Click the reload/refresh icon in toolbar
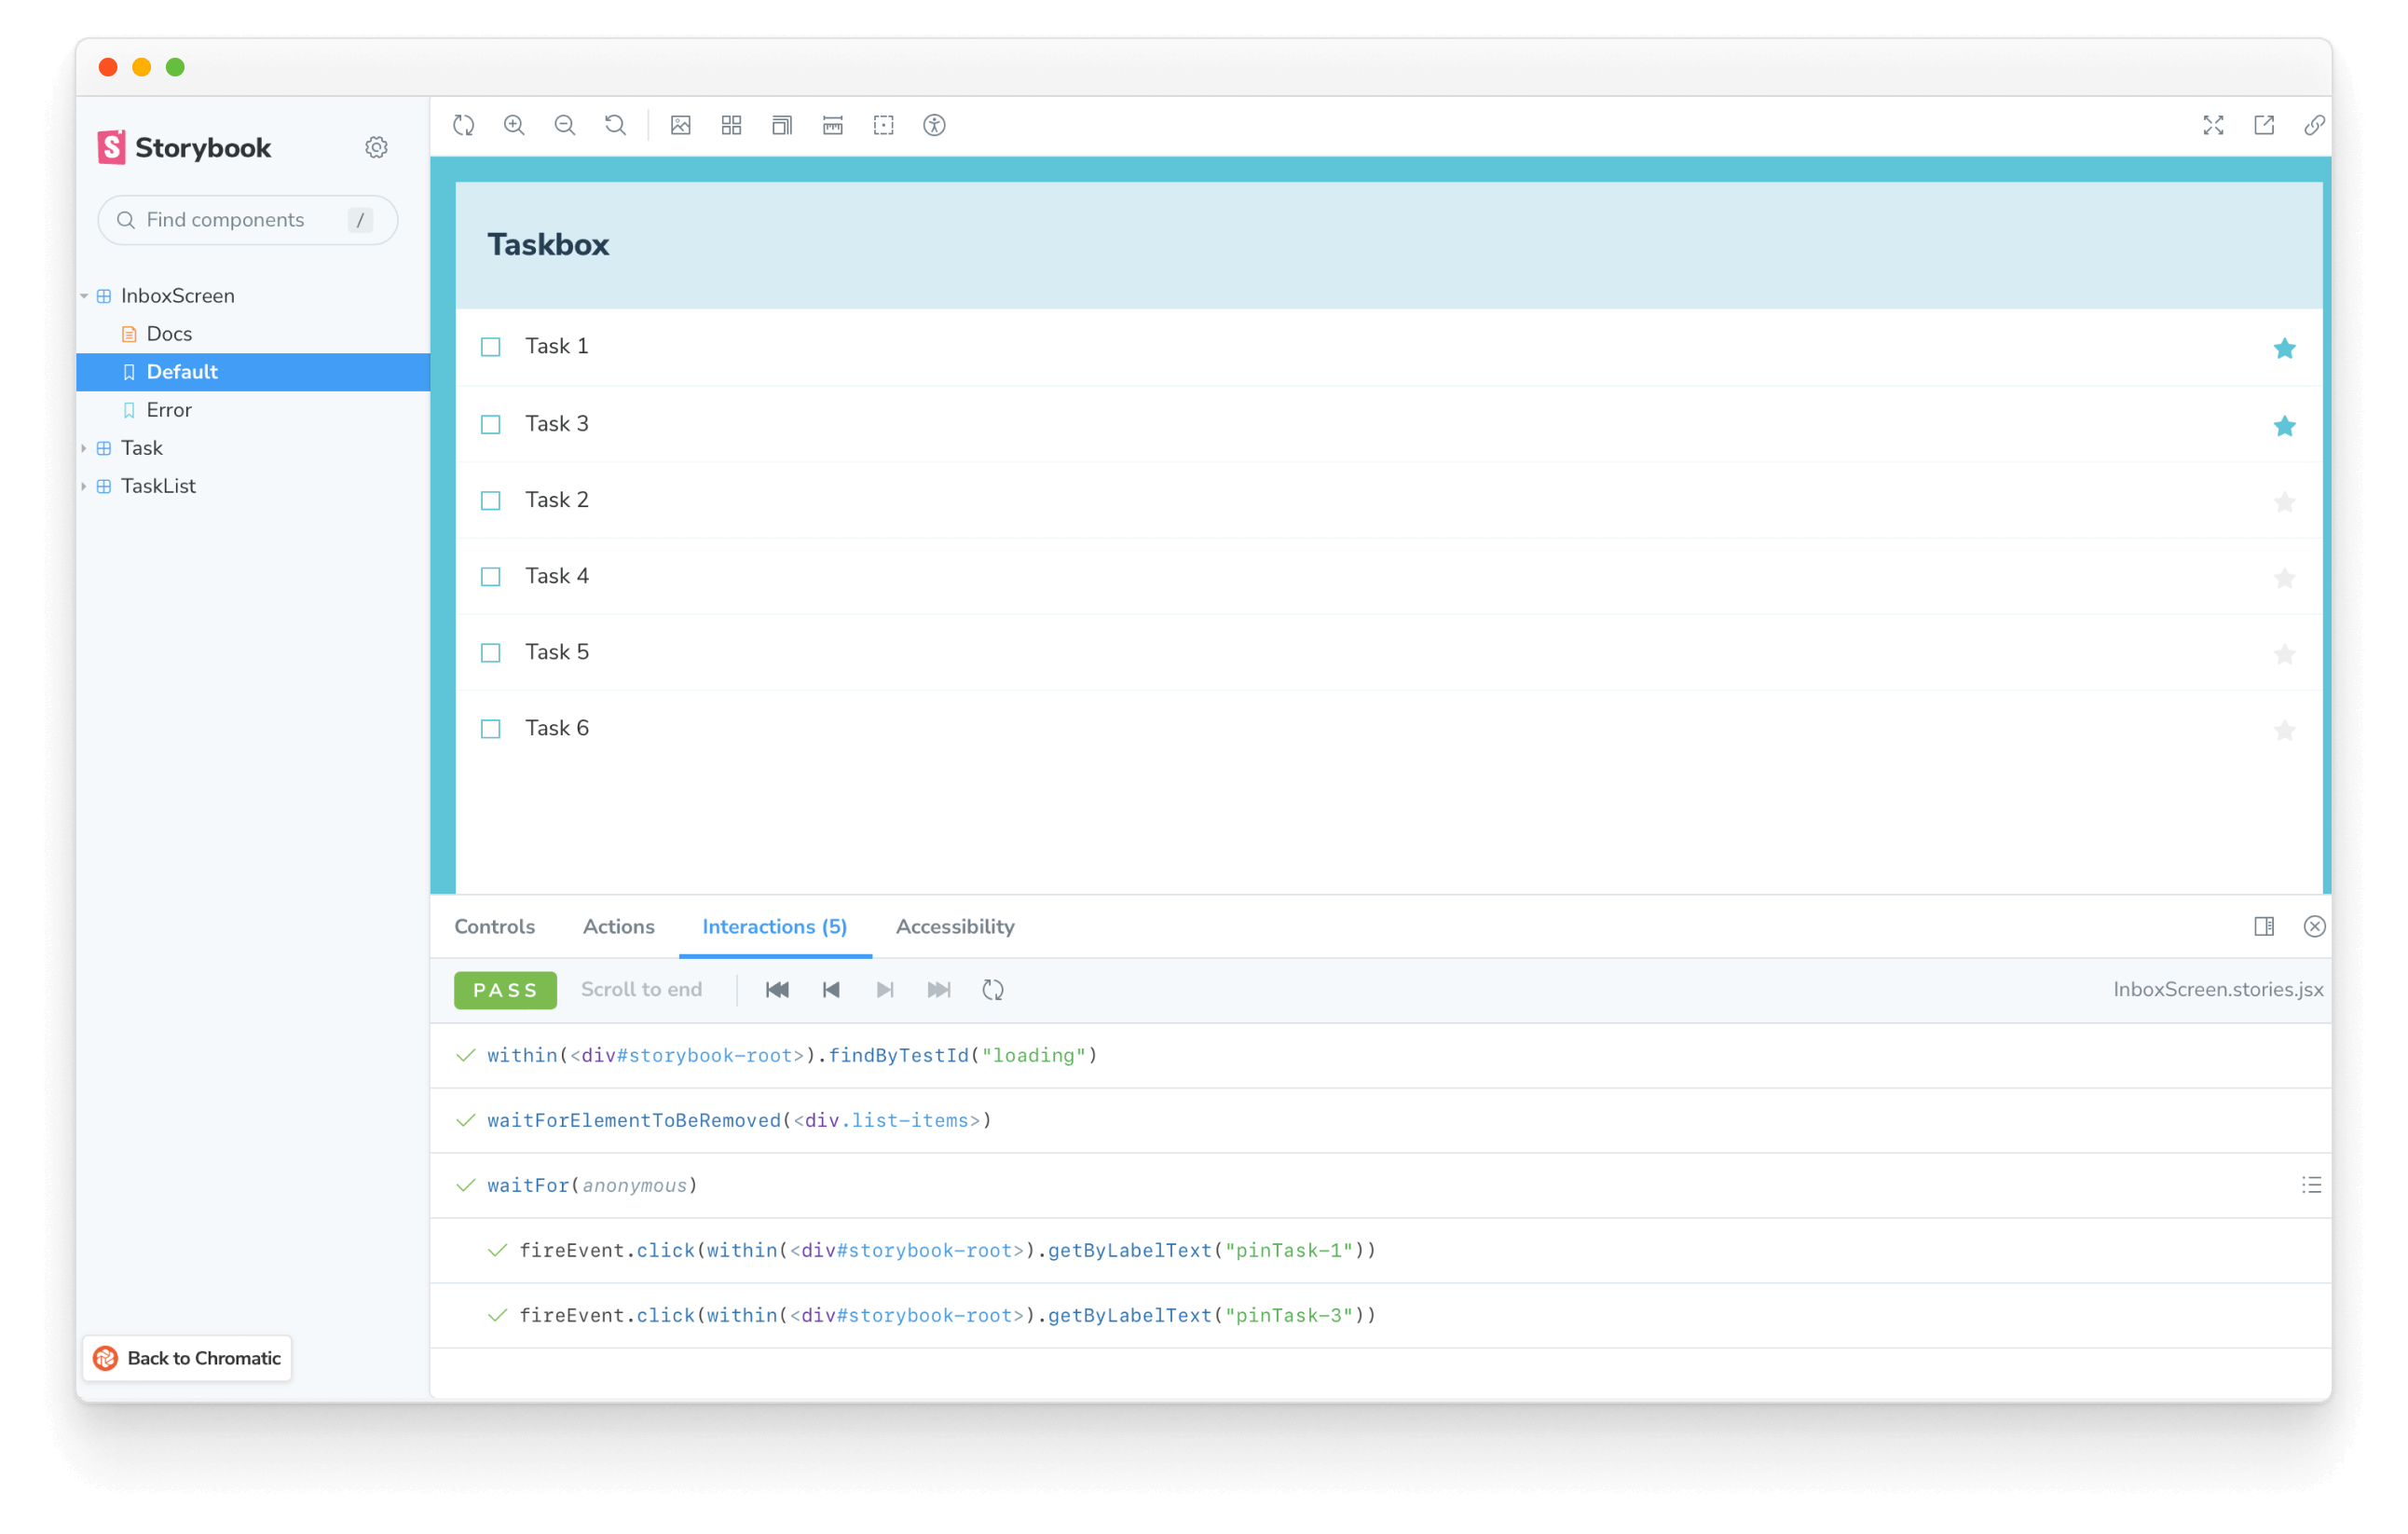The image size is (2408, 1534). click(x=463, y=125)
